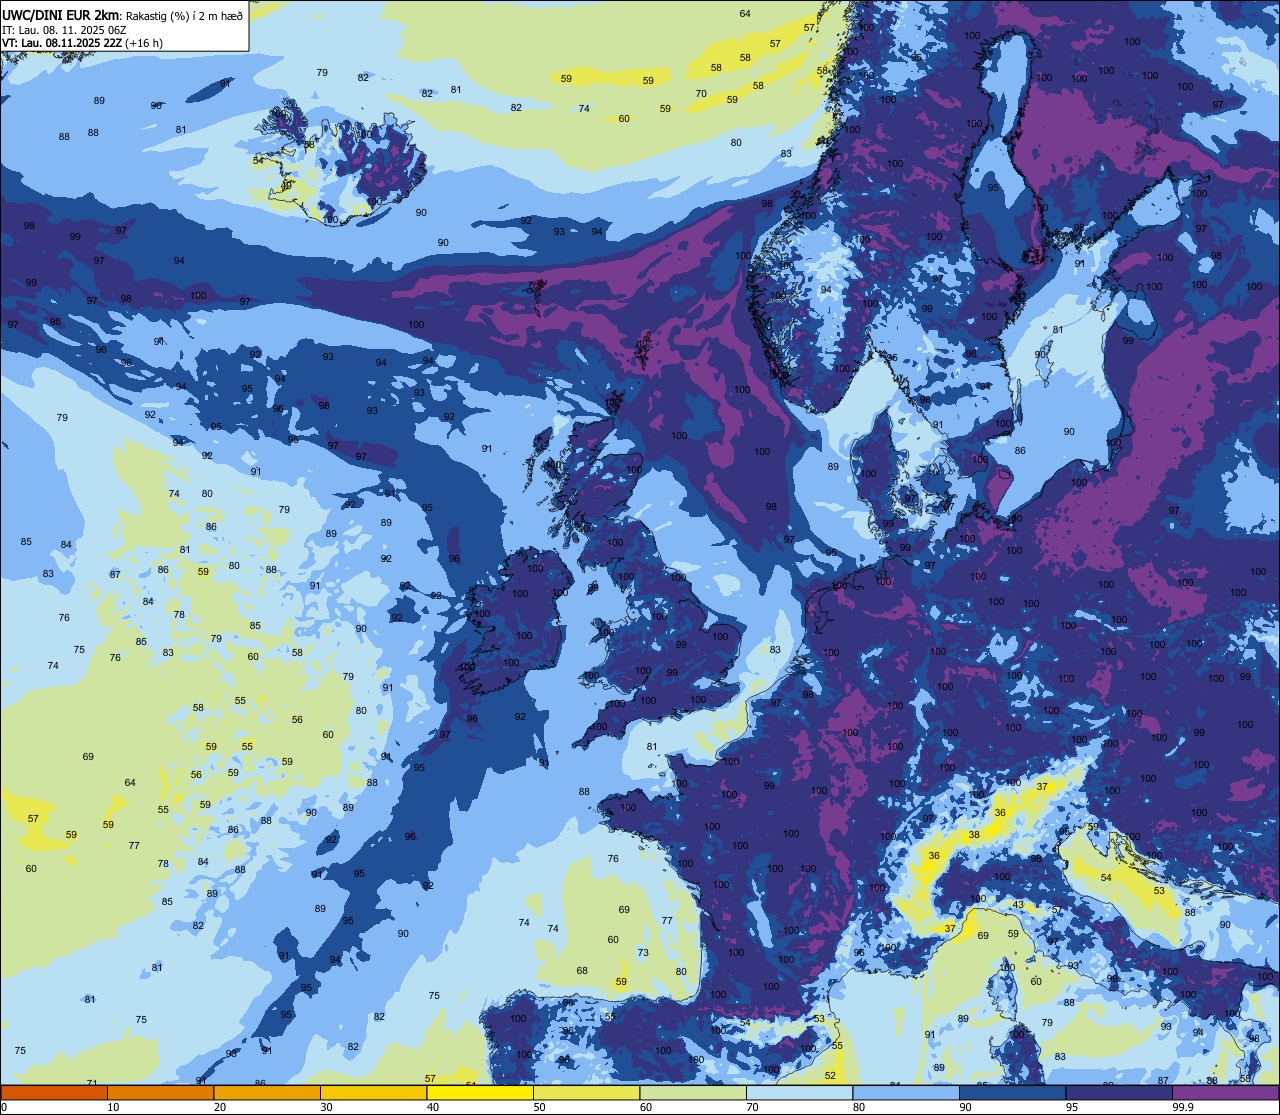Select the "68" humidity value on the map
Screen dimensions: 1280x1115
pyautogui.click(x=582, y=971)
